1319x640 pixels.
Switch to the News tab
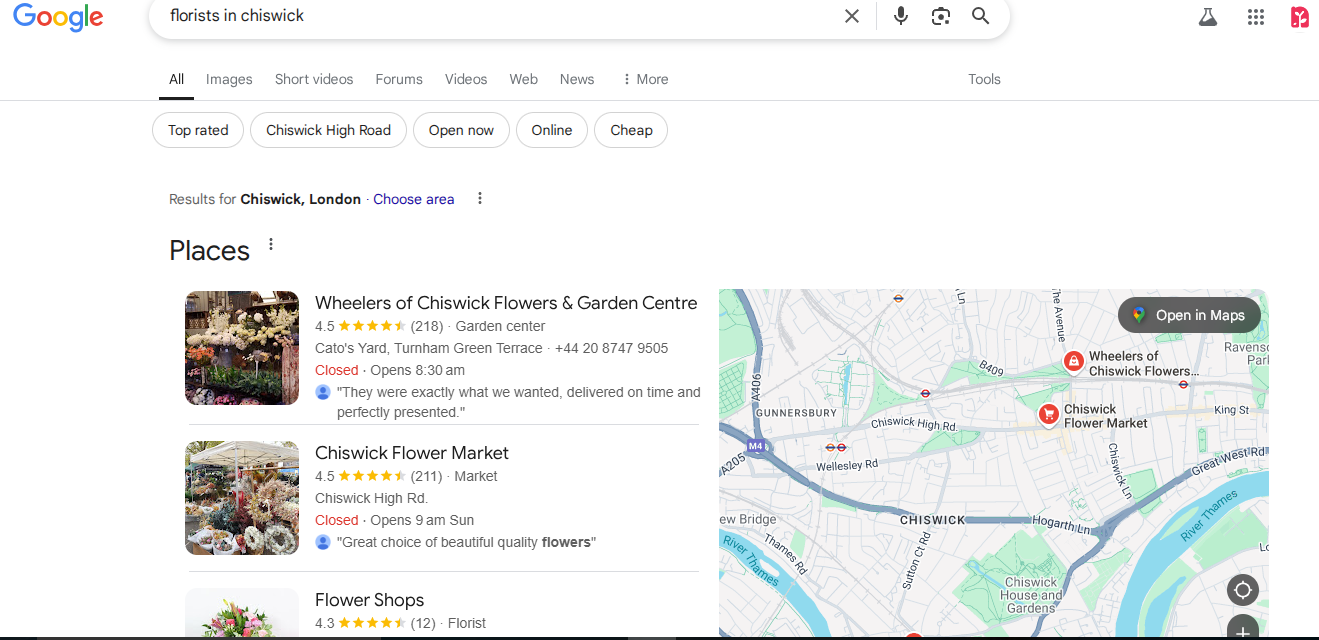coord(577,79)
